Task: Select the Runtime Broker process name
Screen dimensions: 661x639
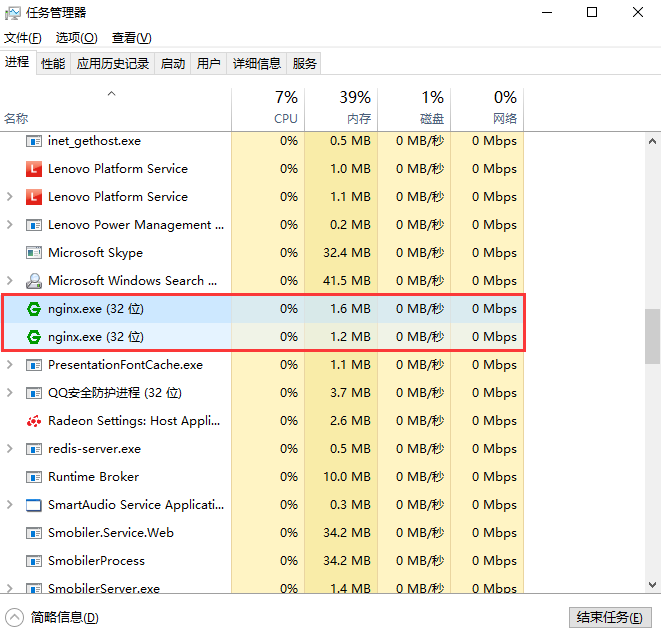Action: coord(93,477)
